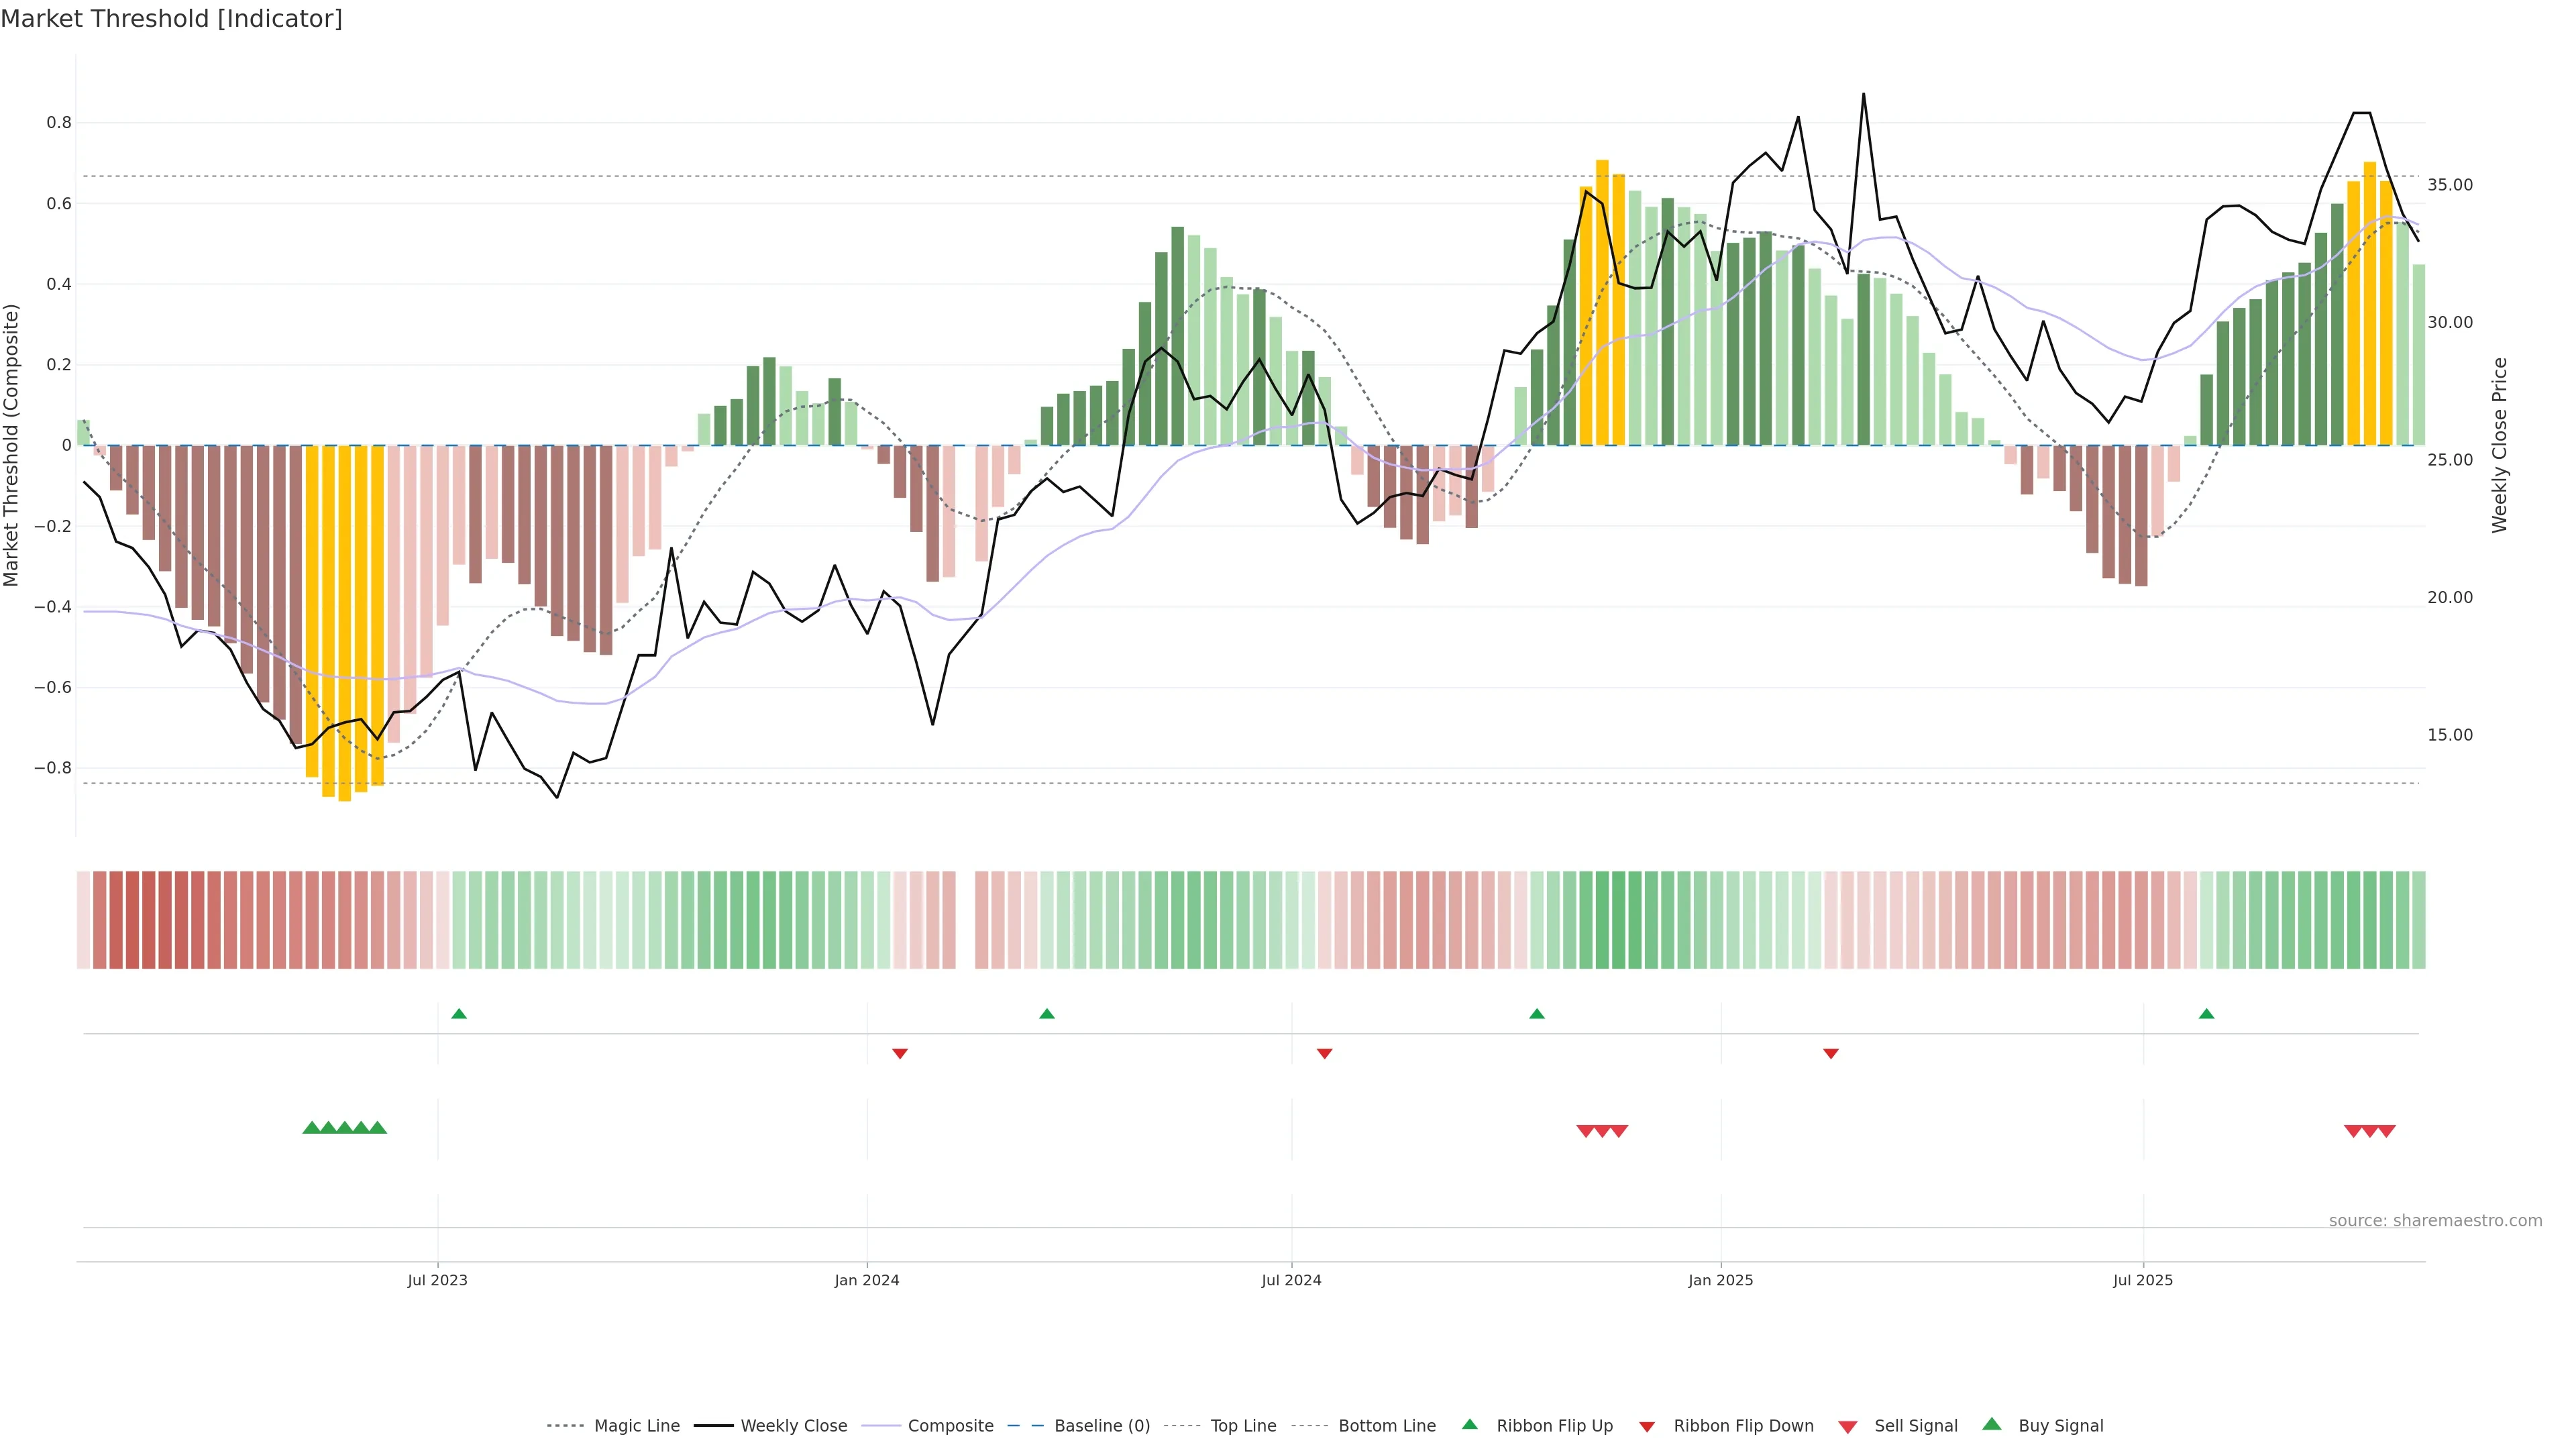
Task: Click Ribbon Flip Down legend triangle icon
Action: tap(1646, 1427)
